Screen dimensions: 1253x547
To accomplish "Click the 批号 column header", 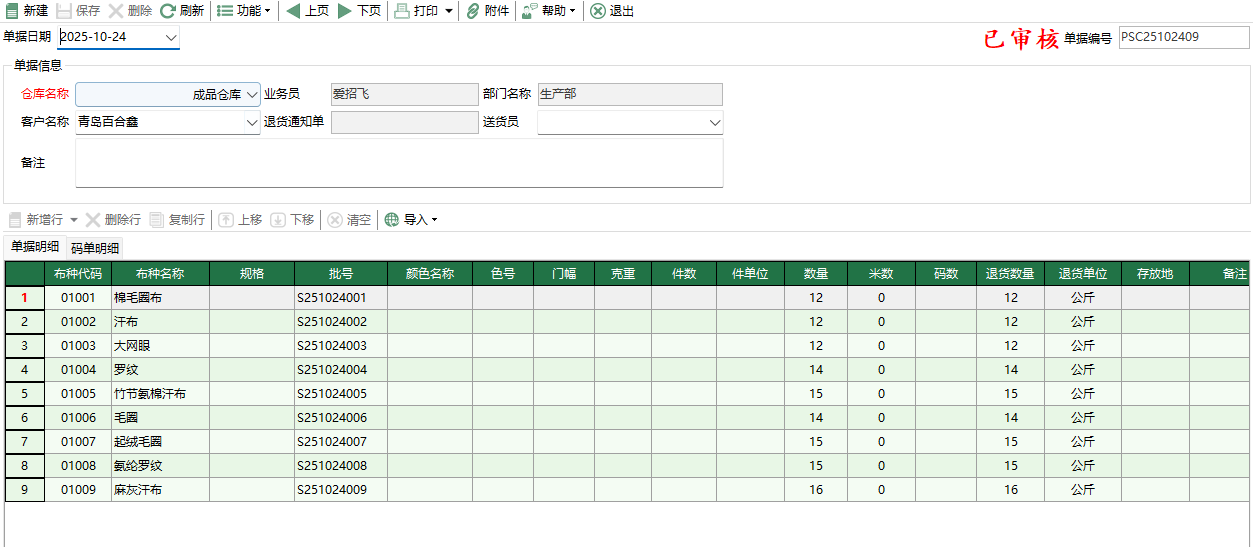I will click(341, 273).
